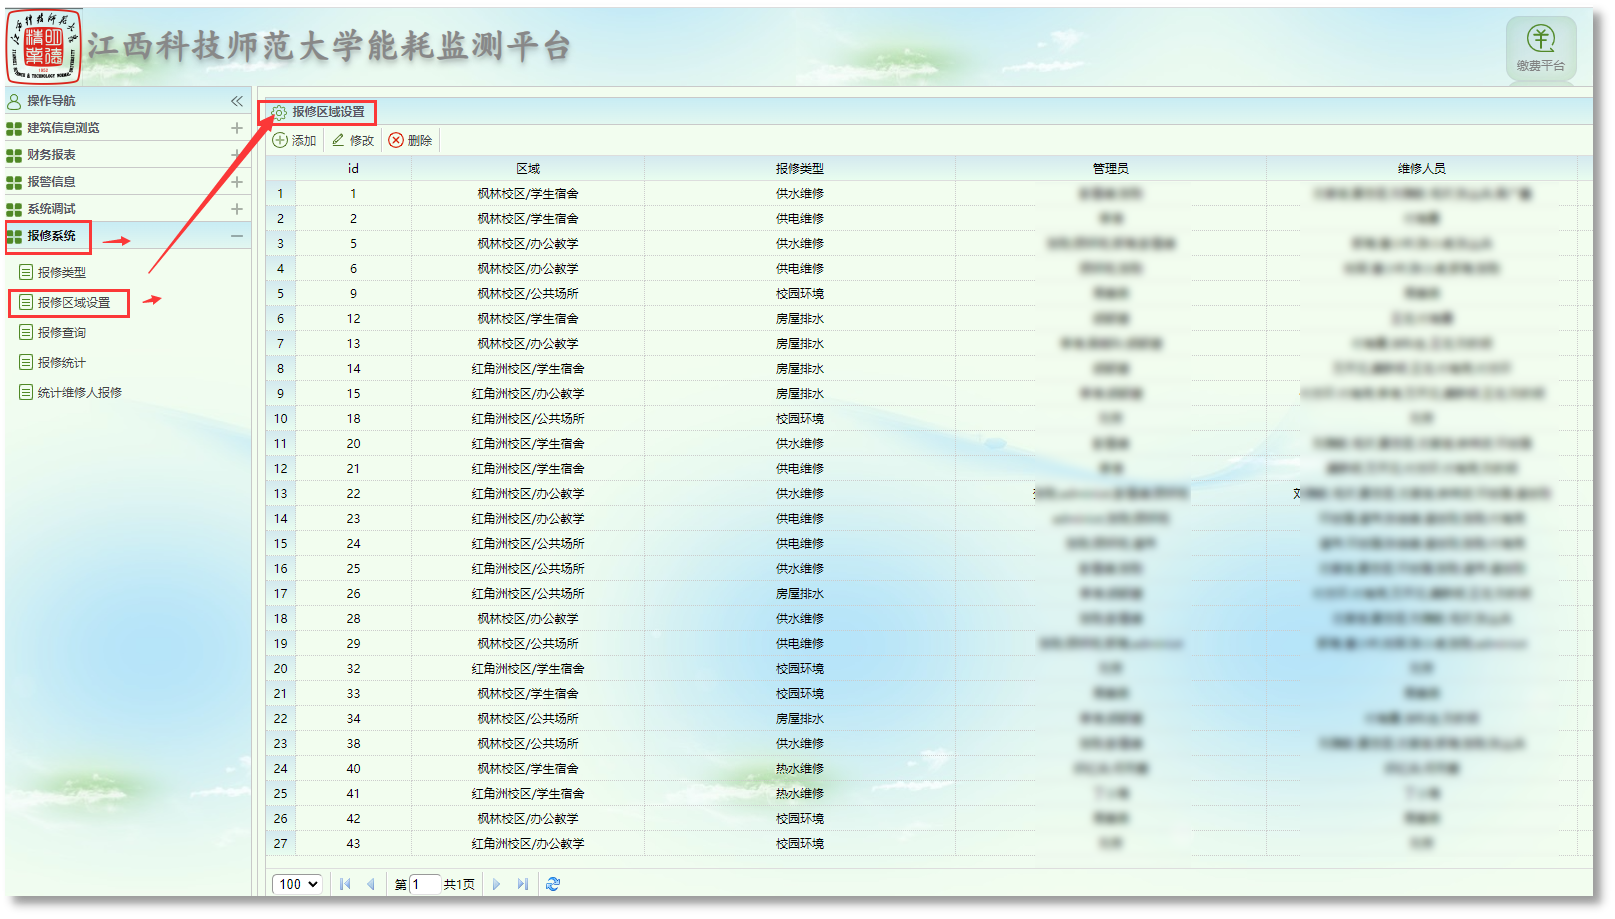Refresh the table with the pager refresh icon
Viewport: 1615px width, 919px height.
tap(553, 884)
